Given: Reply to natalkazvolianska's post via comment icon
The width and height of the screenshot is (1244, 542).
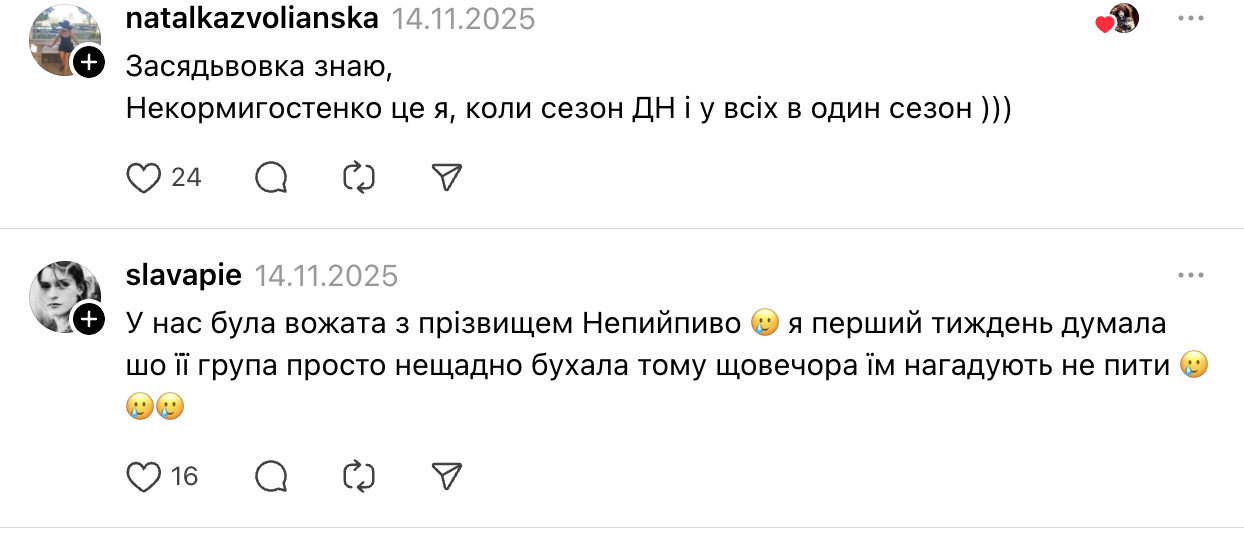Looking at the screenshot, I should pyautogui.click(x=271, y=178).
